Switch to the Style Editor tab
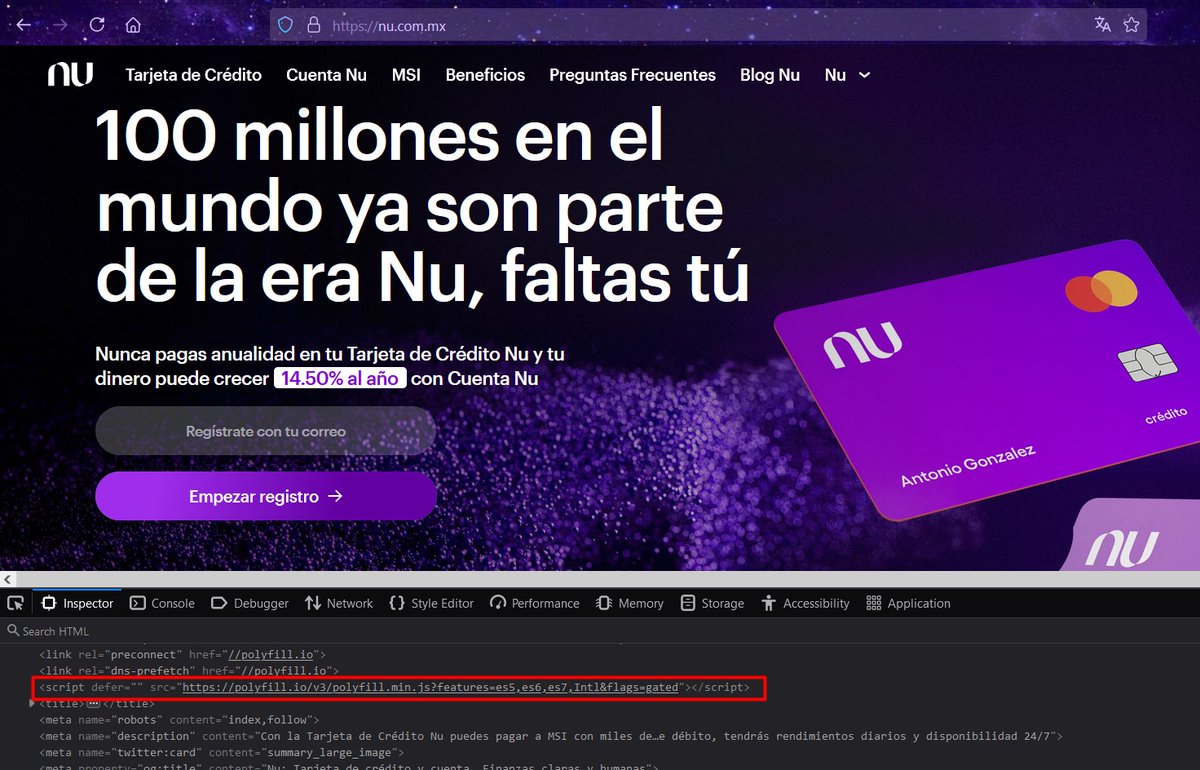1200x770 pixels. pyautogui.click(x=431, y=603)
